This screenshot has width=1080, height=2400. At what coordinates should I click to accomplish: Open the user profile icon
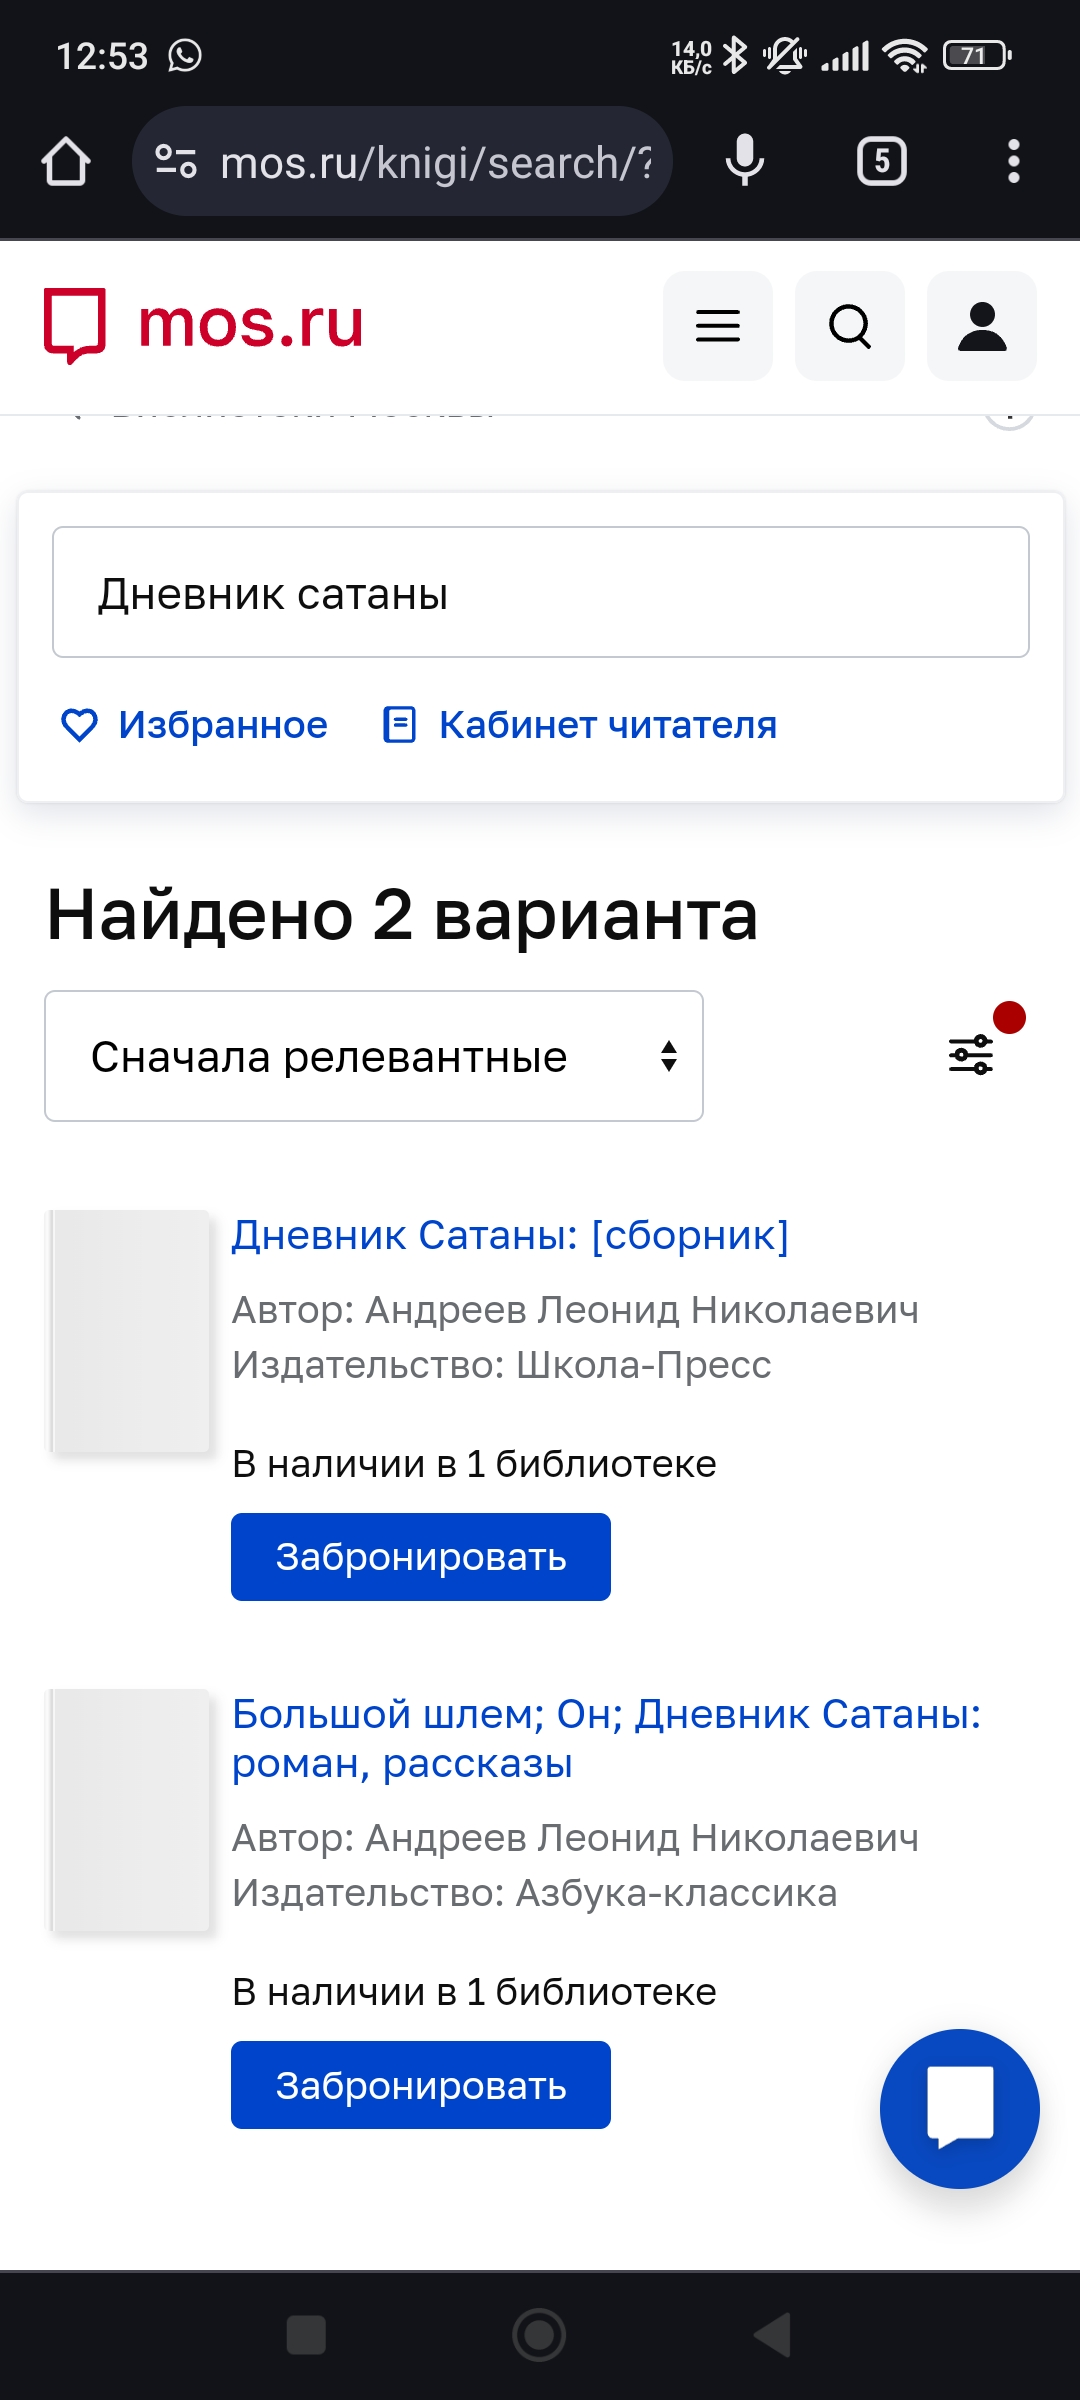[982, 326]
